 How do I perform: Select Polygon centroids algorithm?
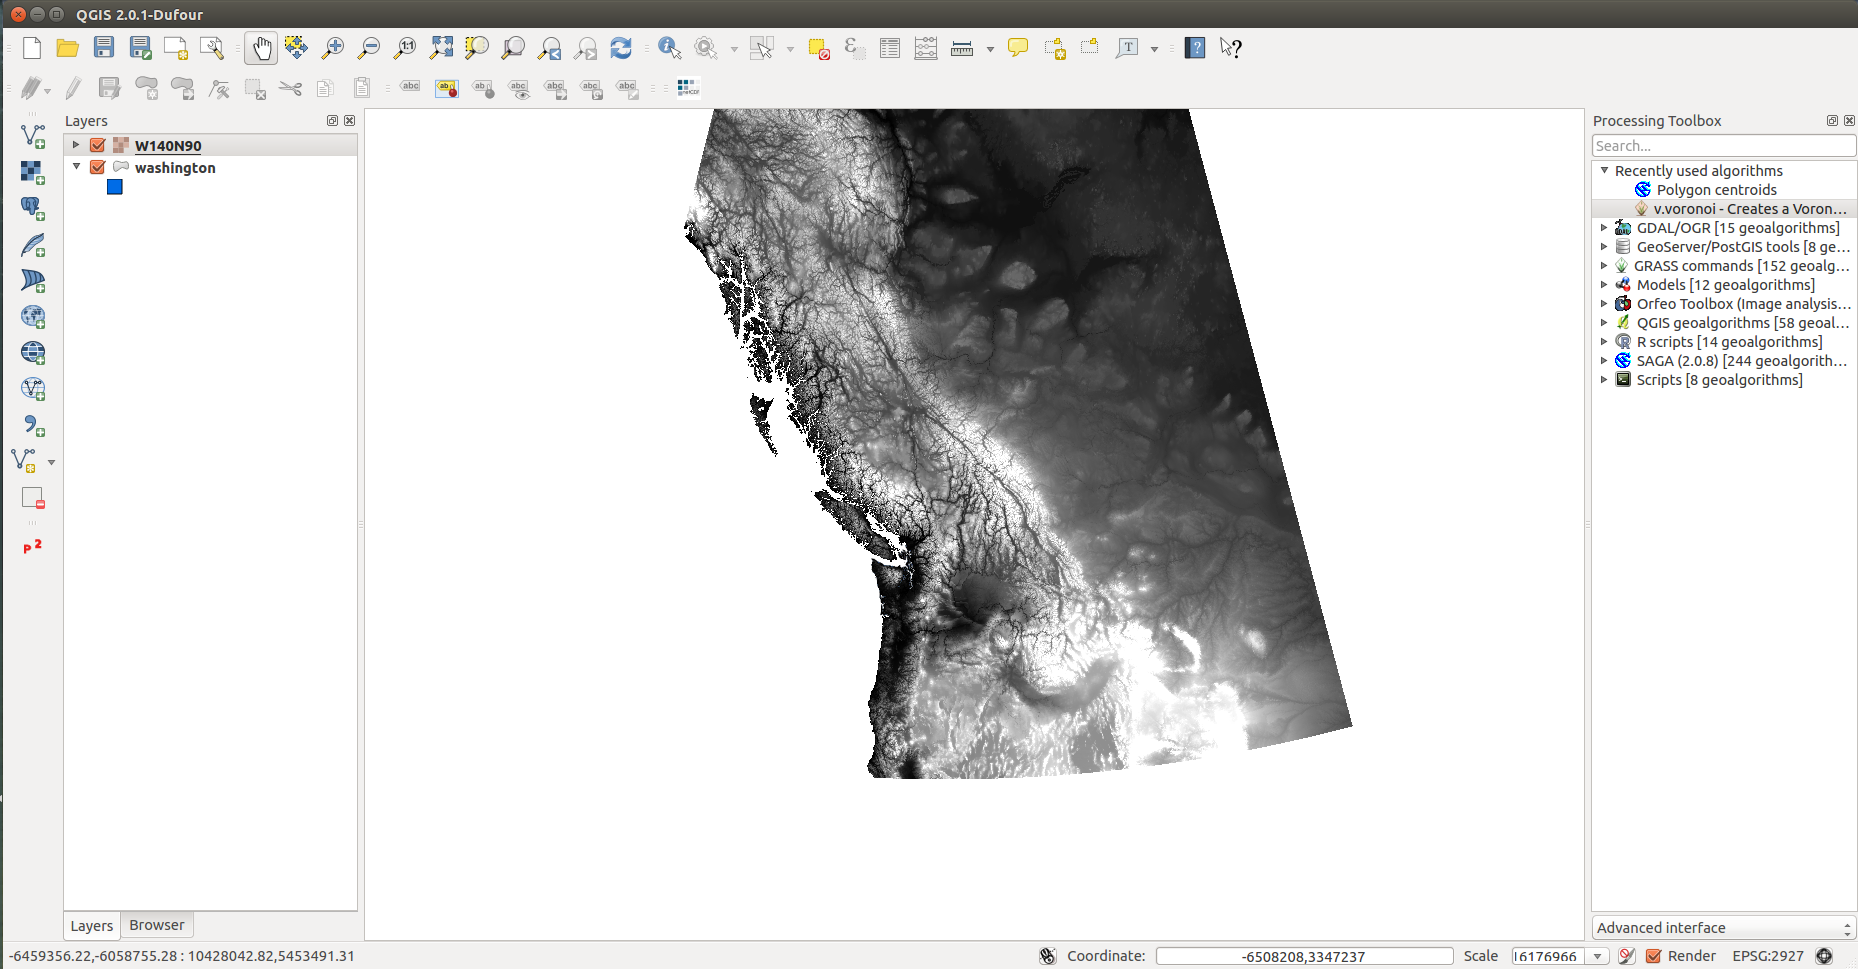coord(1716,190)
